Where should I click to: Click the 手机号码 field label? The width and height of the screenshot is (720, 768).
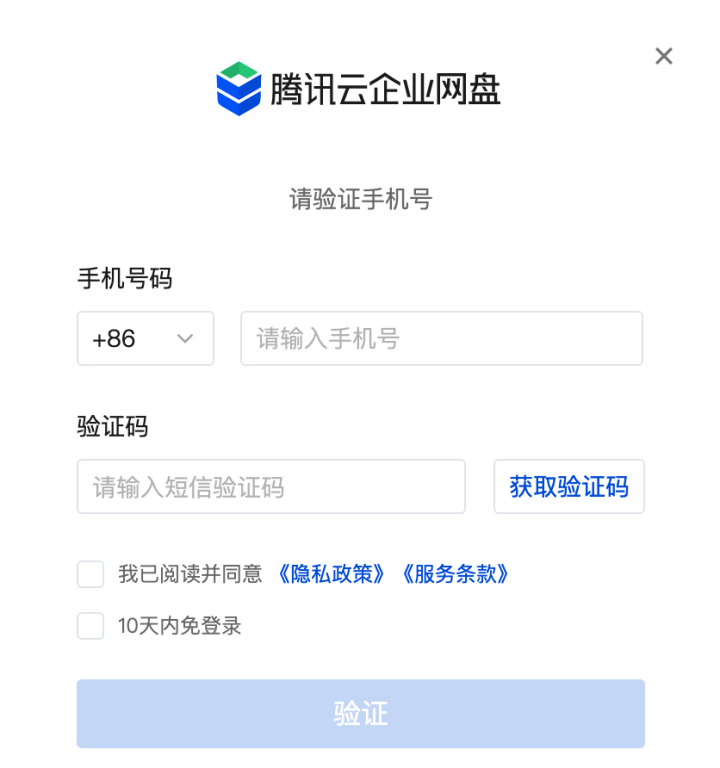point(124,278)
